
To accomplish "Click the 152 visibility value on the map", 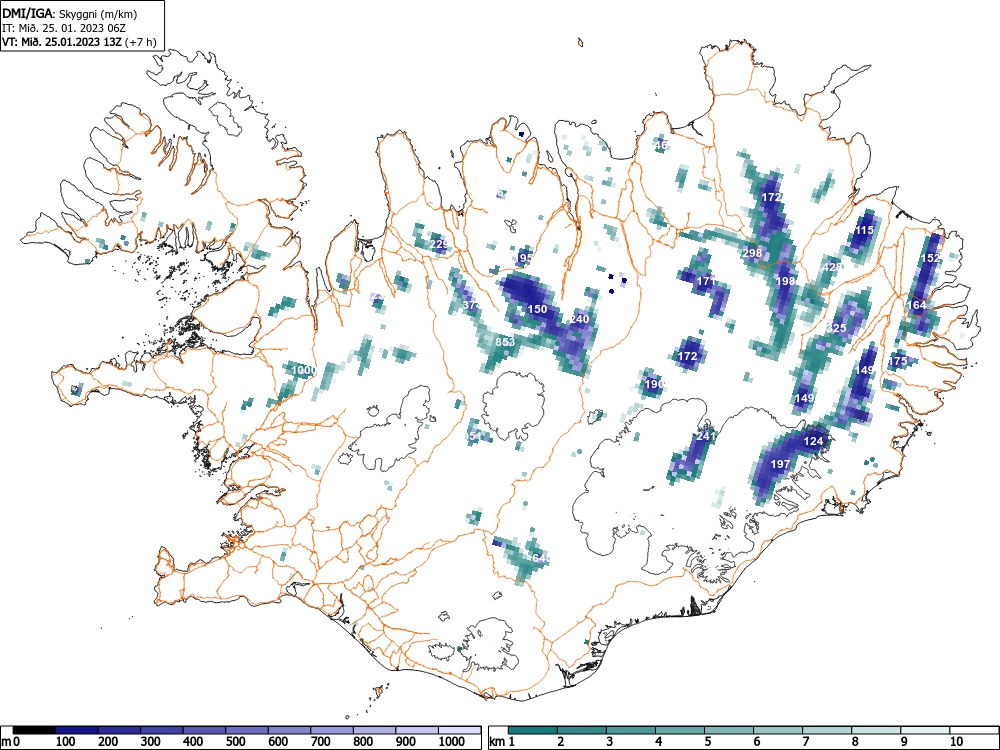I will pyautogui.click(x=930, y=258).
